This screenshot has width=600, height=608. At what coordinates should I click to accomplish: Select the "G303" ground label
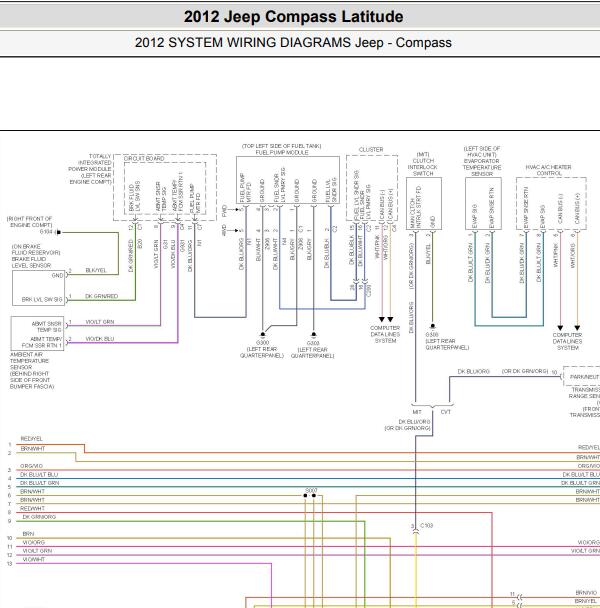pyautogui.click(x=313, y=343)
